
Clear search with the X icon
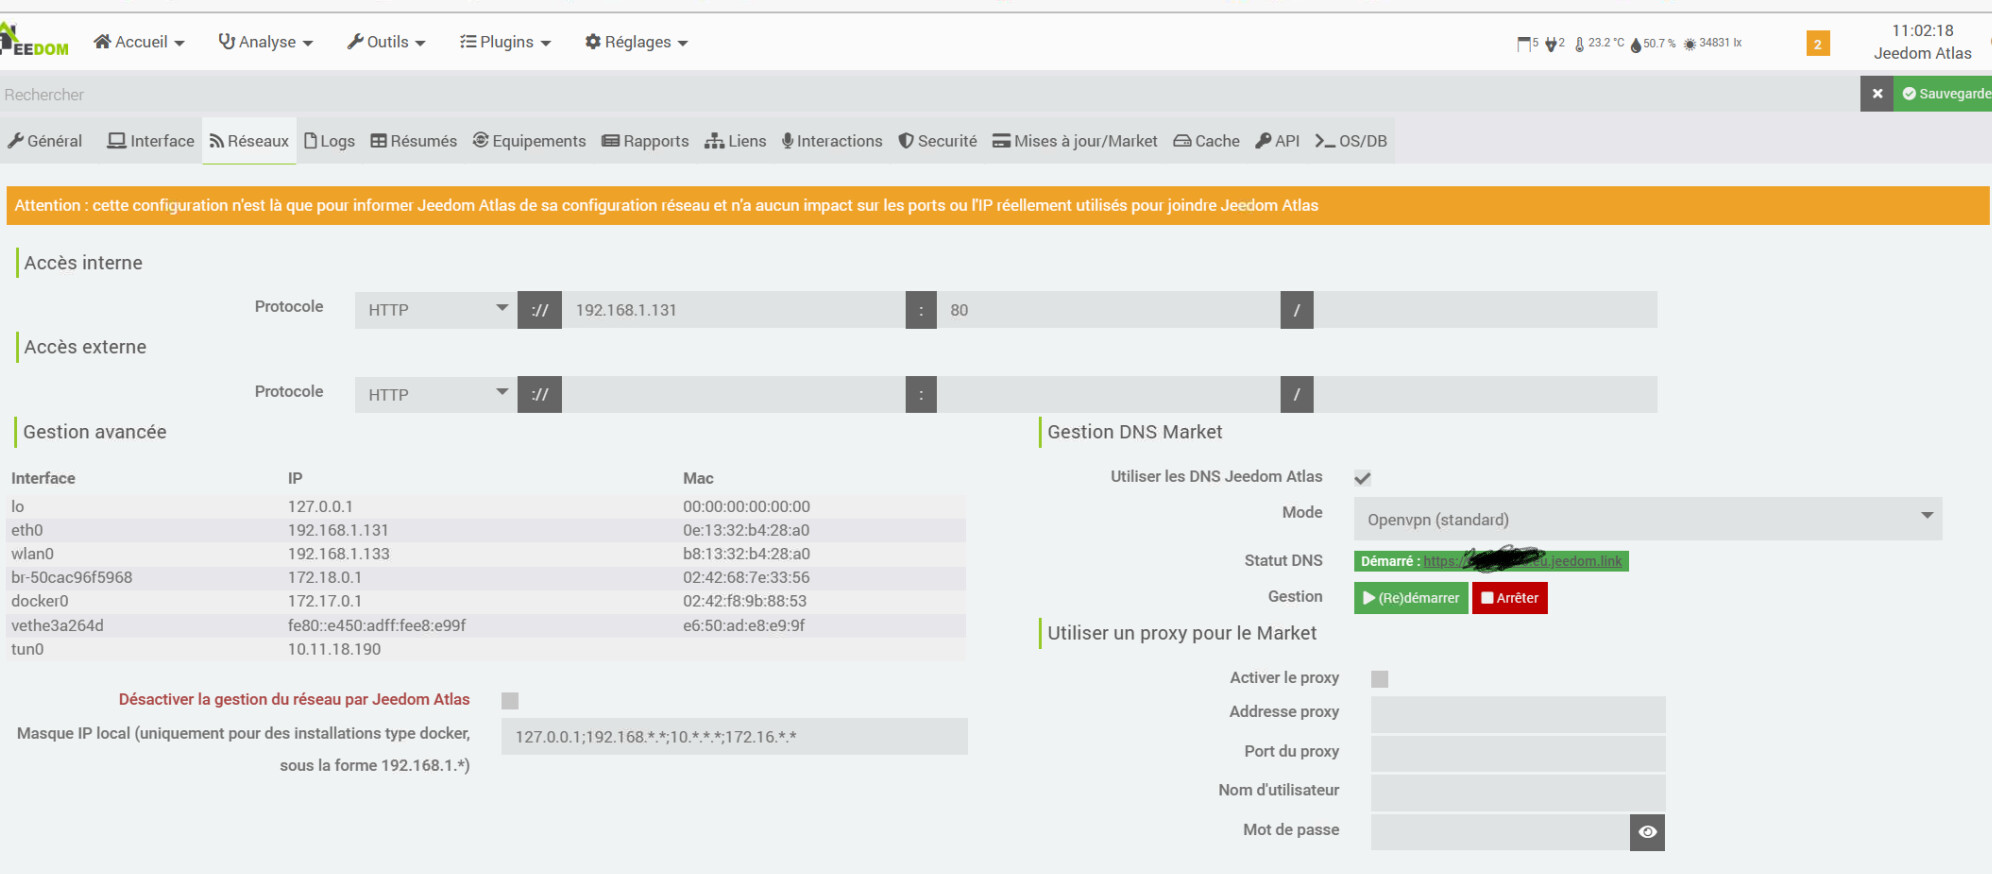1877,94
